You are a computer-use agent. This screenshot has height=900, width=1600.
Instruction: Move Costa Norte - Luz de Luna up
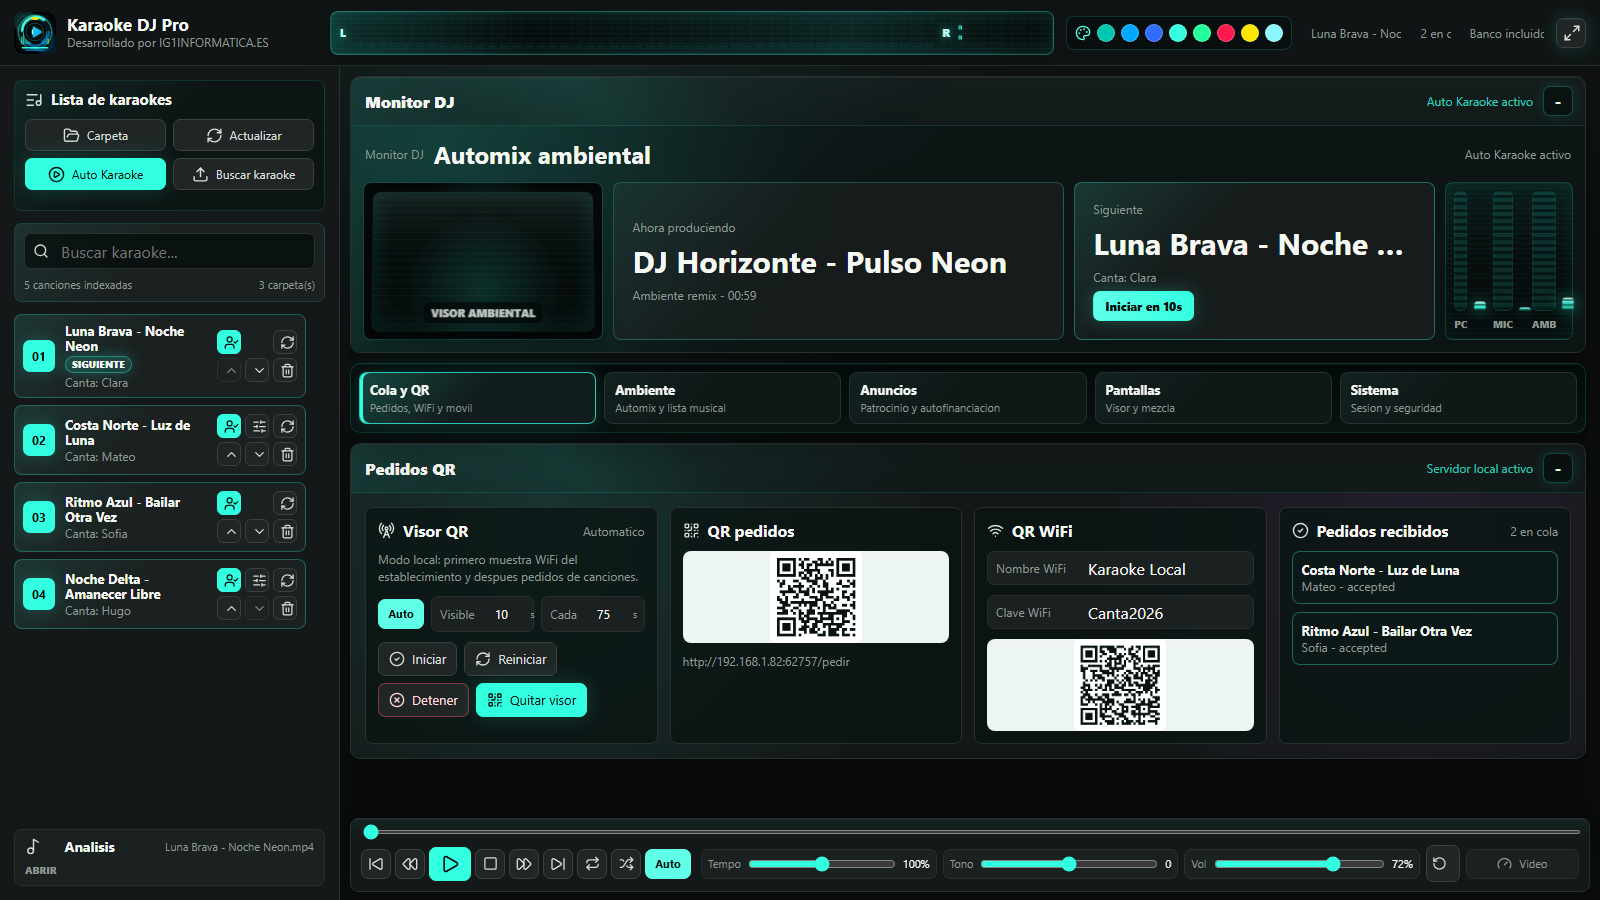tap(231, 454)
